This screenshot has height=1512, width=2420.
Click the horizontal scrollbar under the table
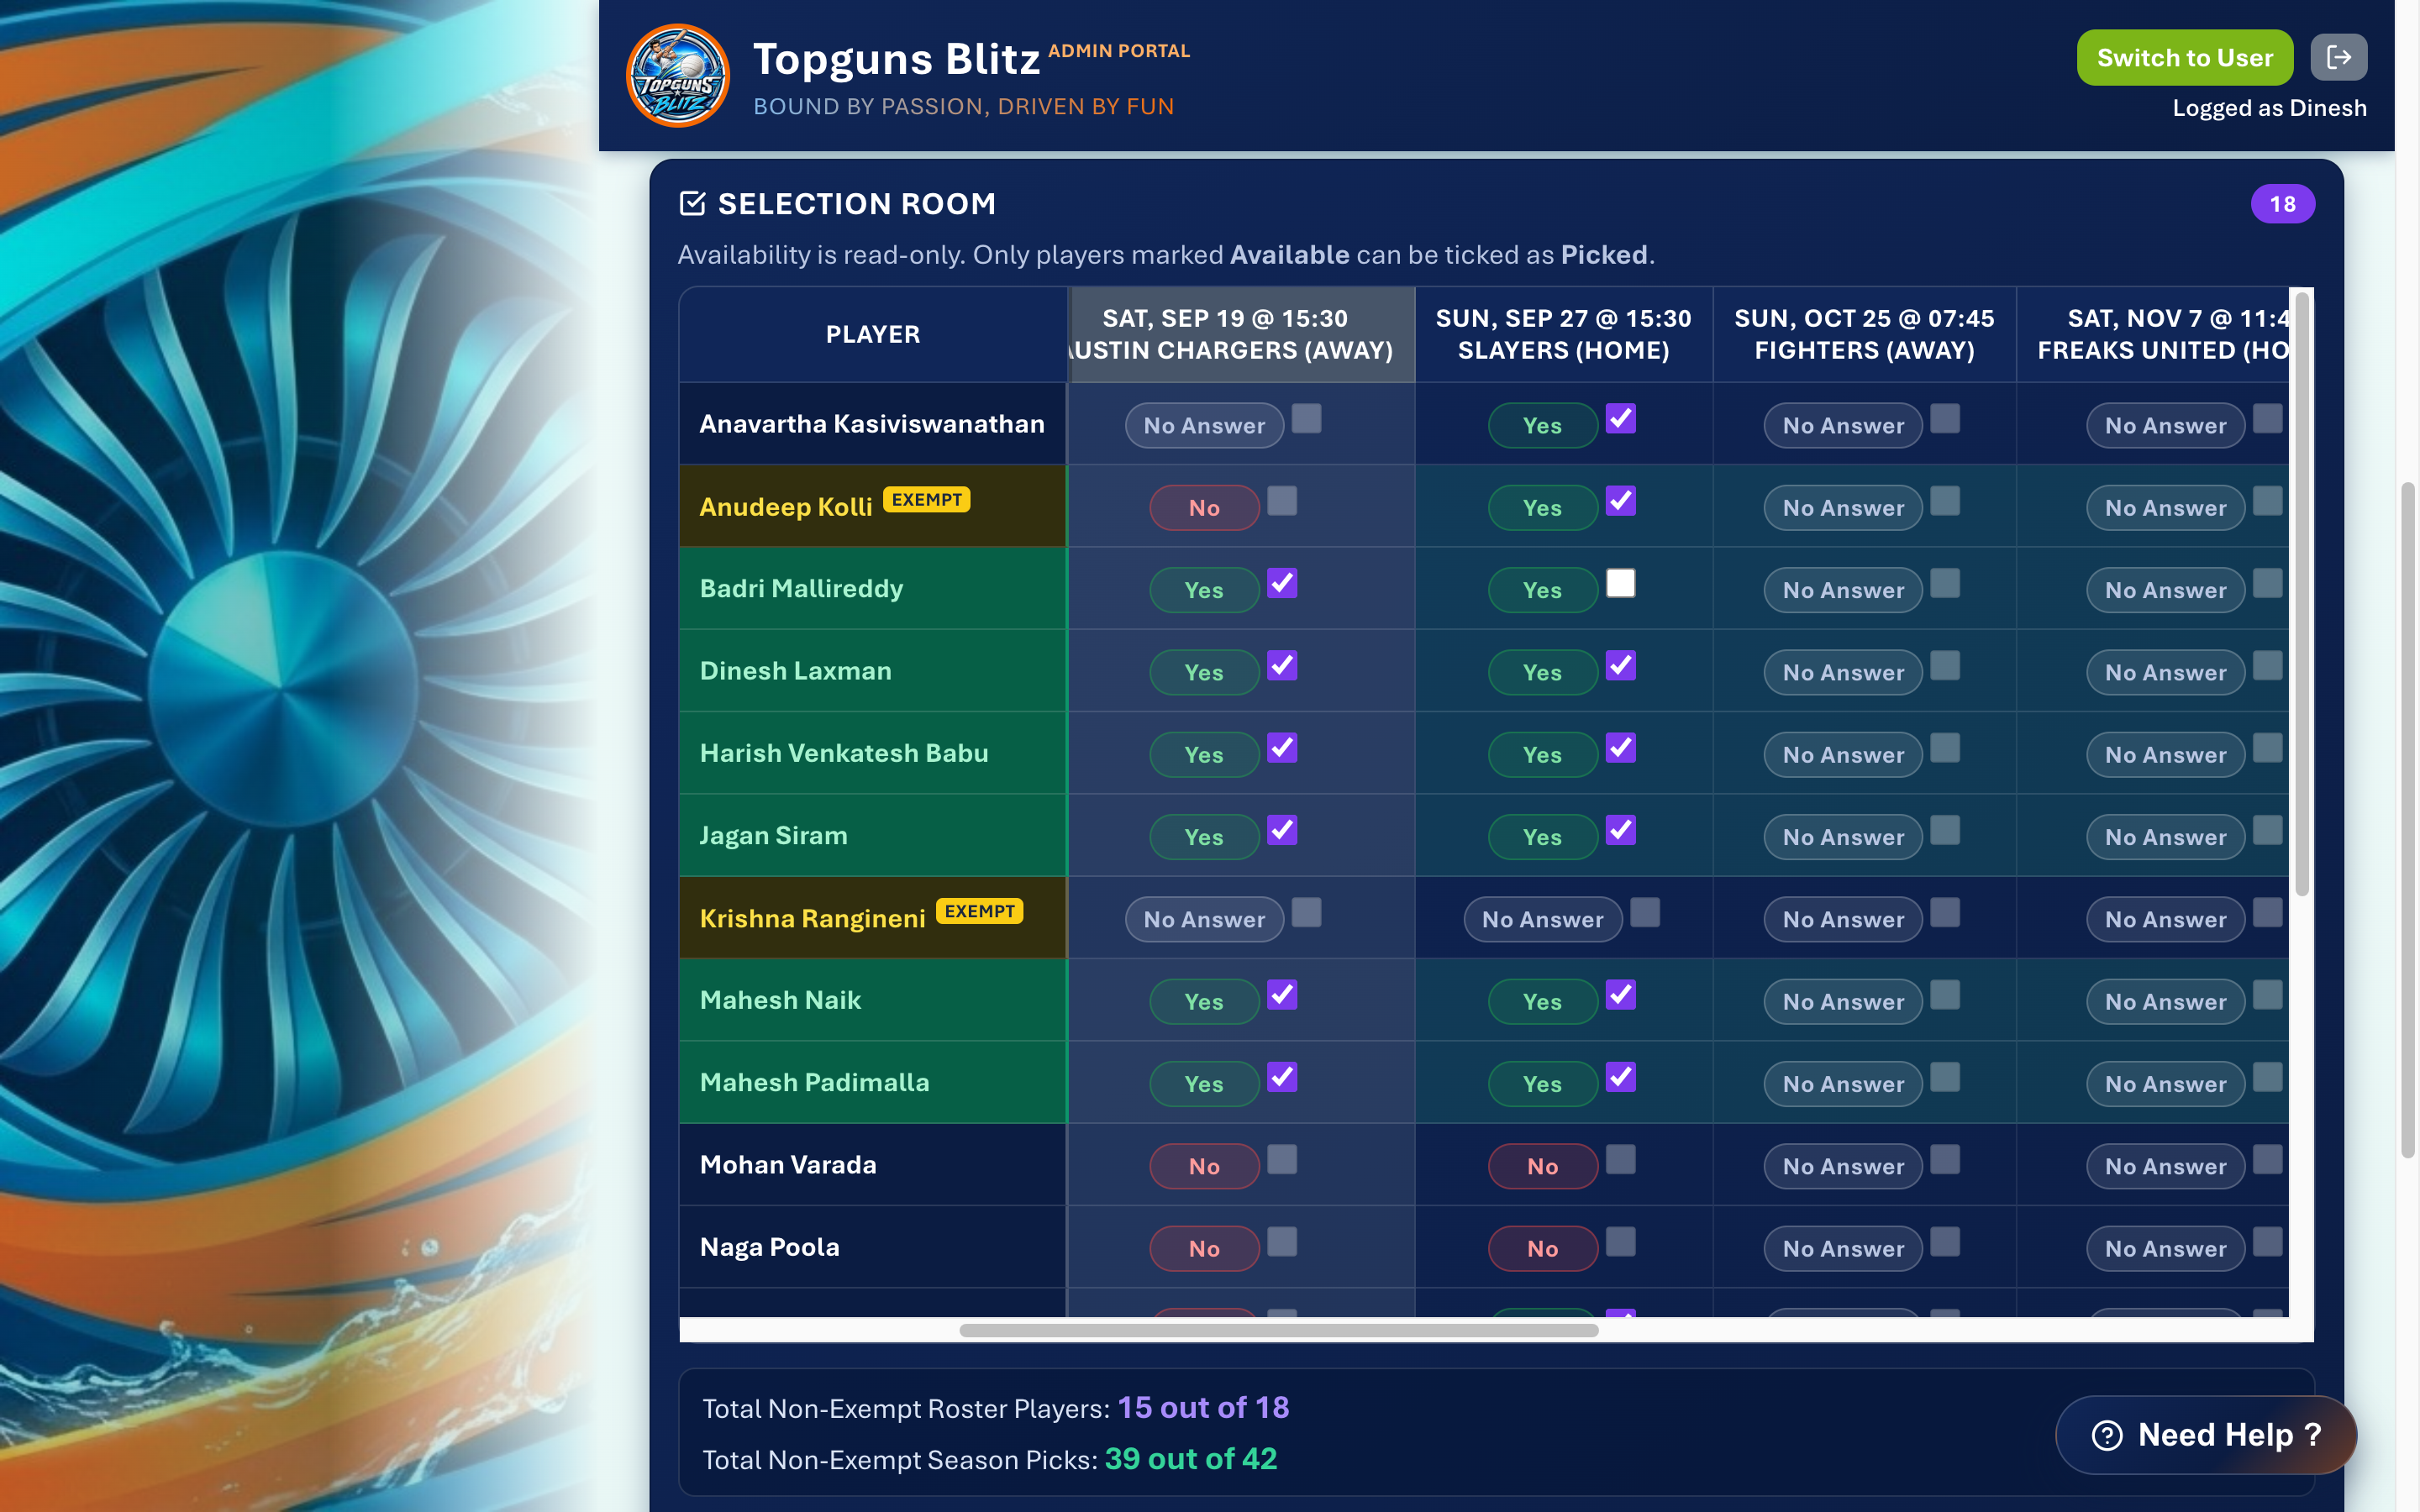point(1278,1330)
